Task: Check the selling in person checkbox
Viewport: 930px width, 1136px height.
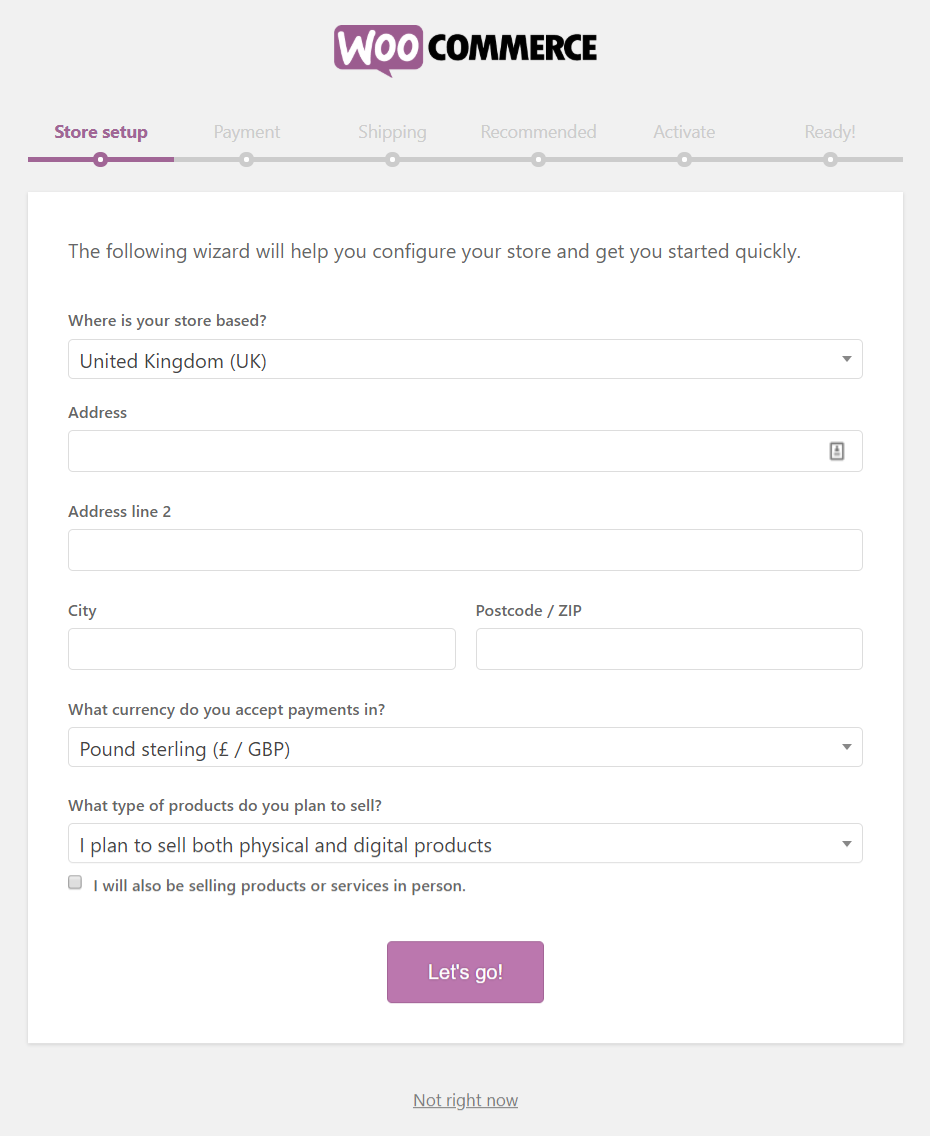Action: click(x=75, y=882)
